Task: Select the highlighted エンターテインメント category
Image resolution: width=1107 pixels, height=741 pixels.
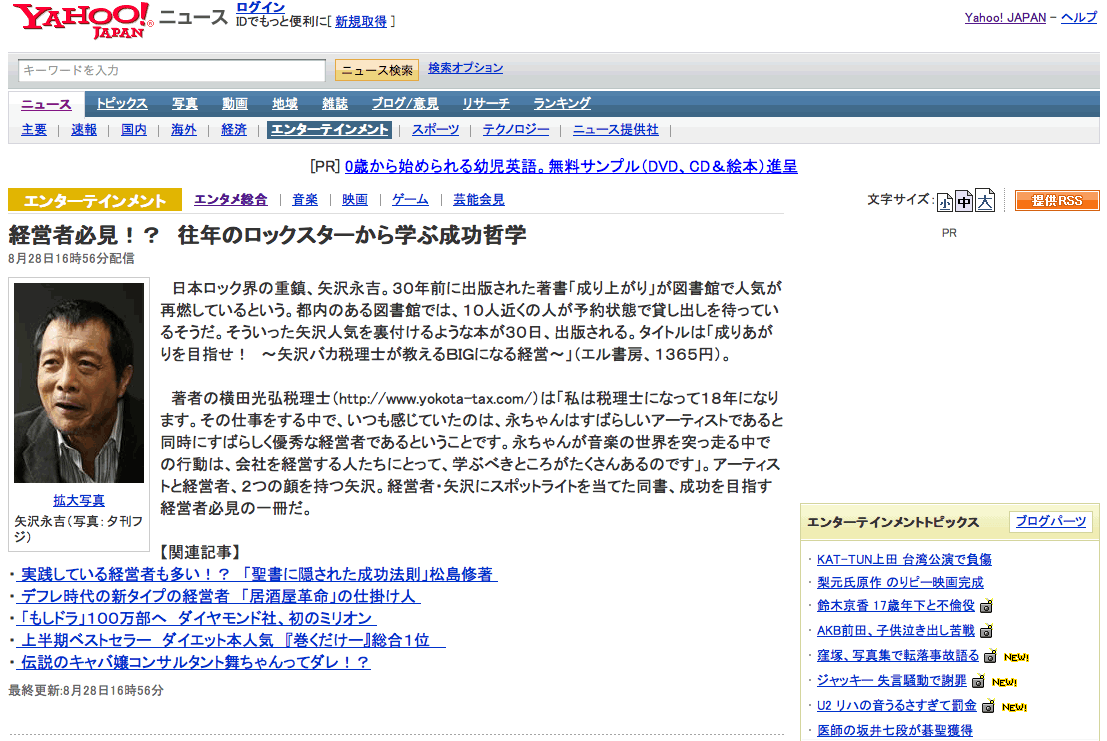Action: click(330, 130)
